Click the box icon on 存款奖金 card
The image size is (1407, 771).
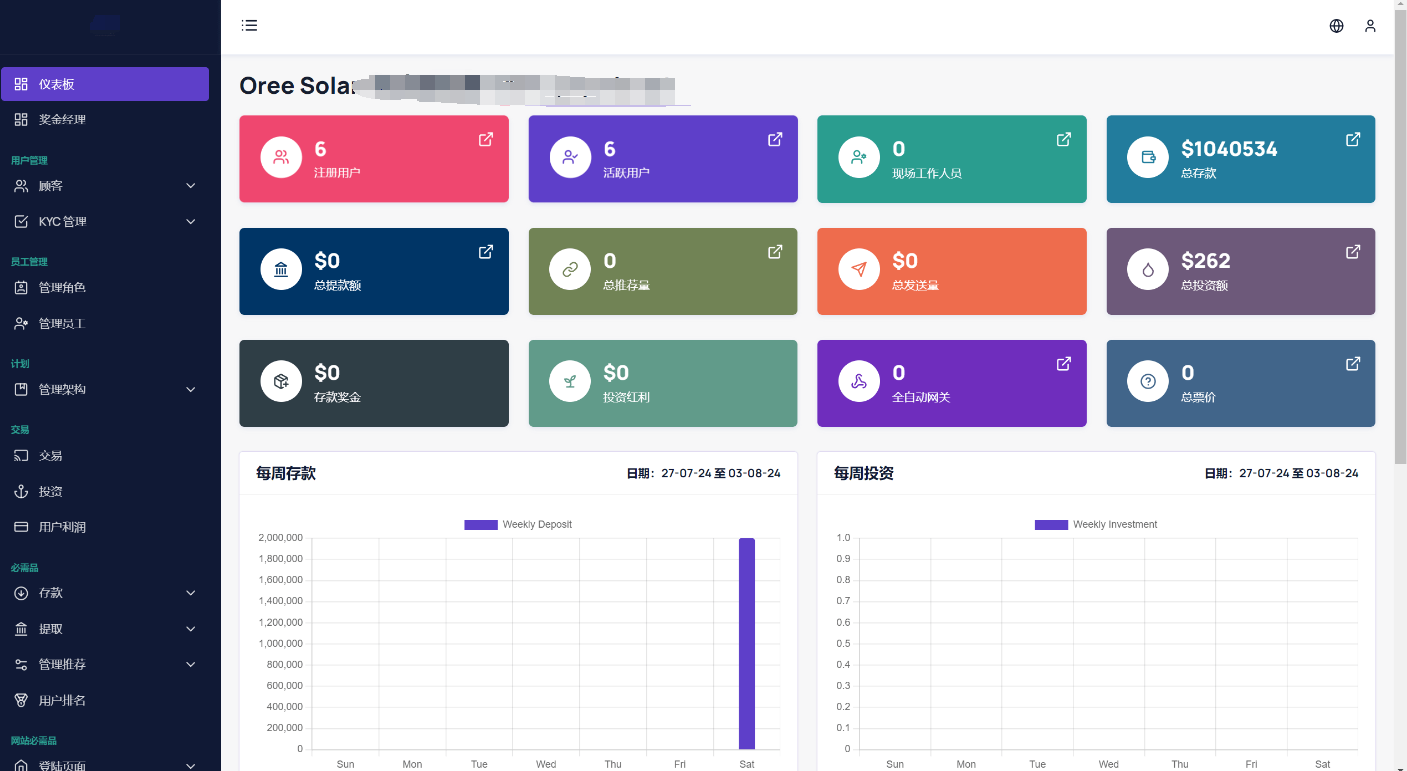point(281,381)
